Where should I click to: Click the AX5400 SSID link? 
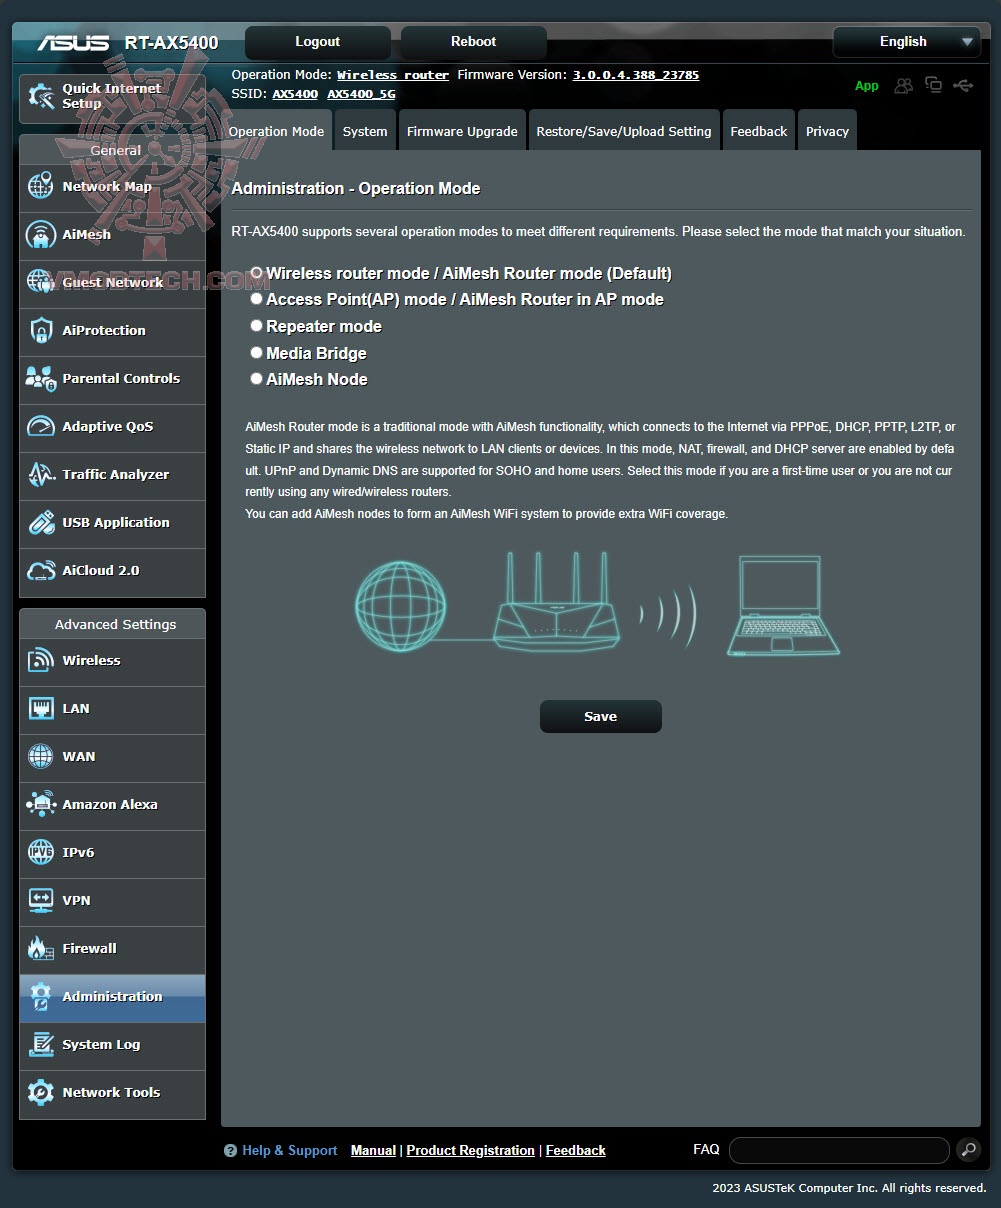tap(295, 94)
